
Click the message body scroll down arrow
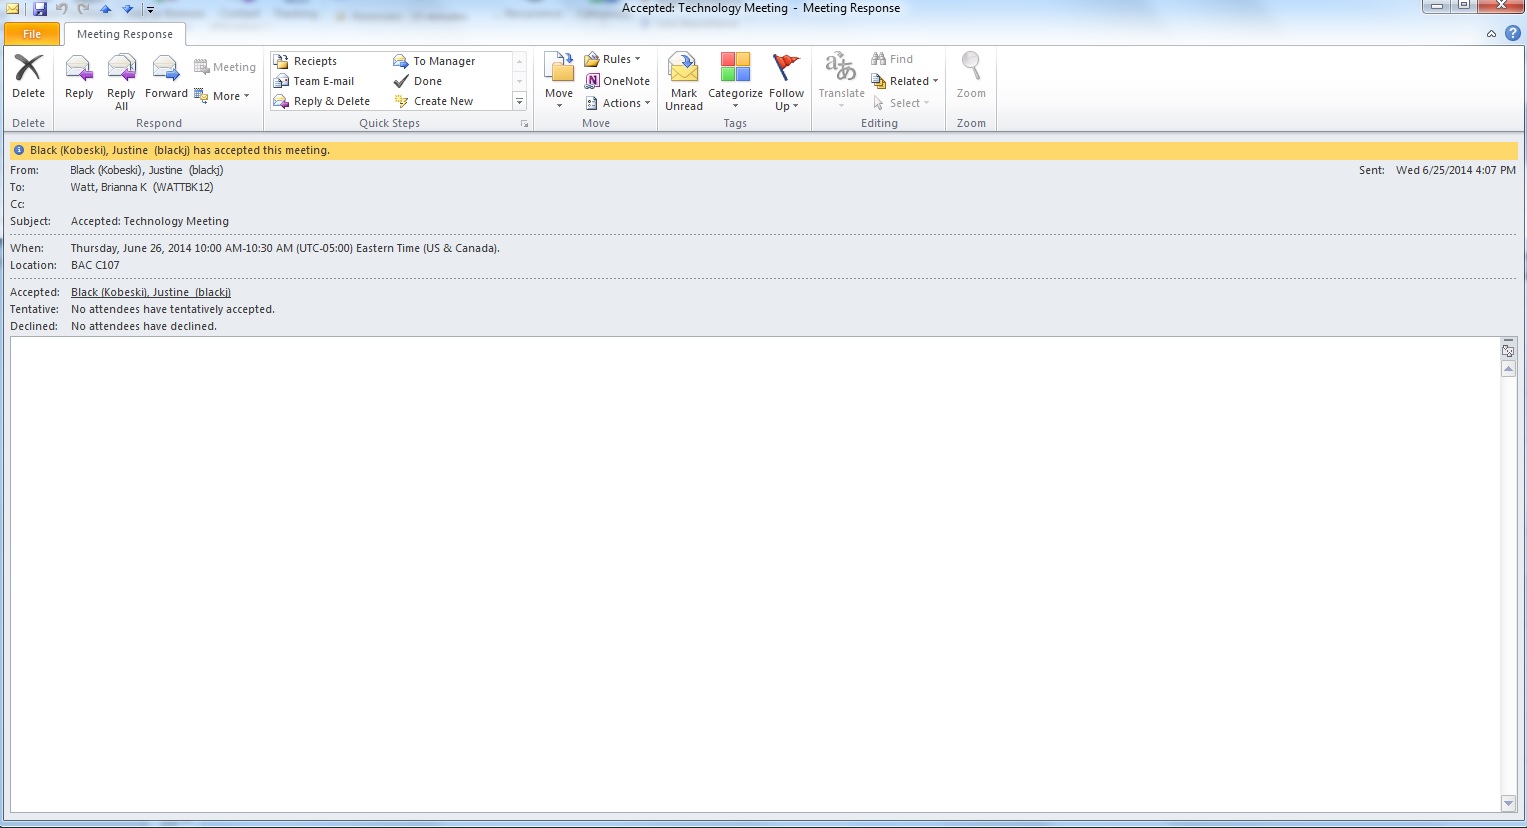pyautogui.click(x=1509, y=803)
